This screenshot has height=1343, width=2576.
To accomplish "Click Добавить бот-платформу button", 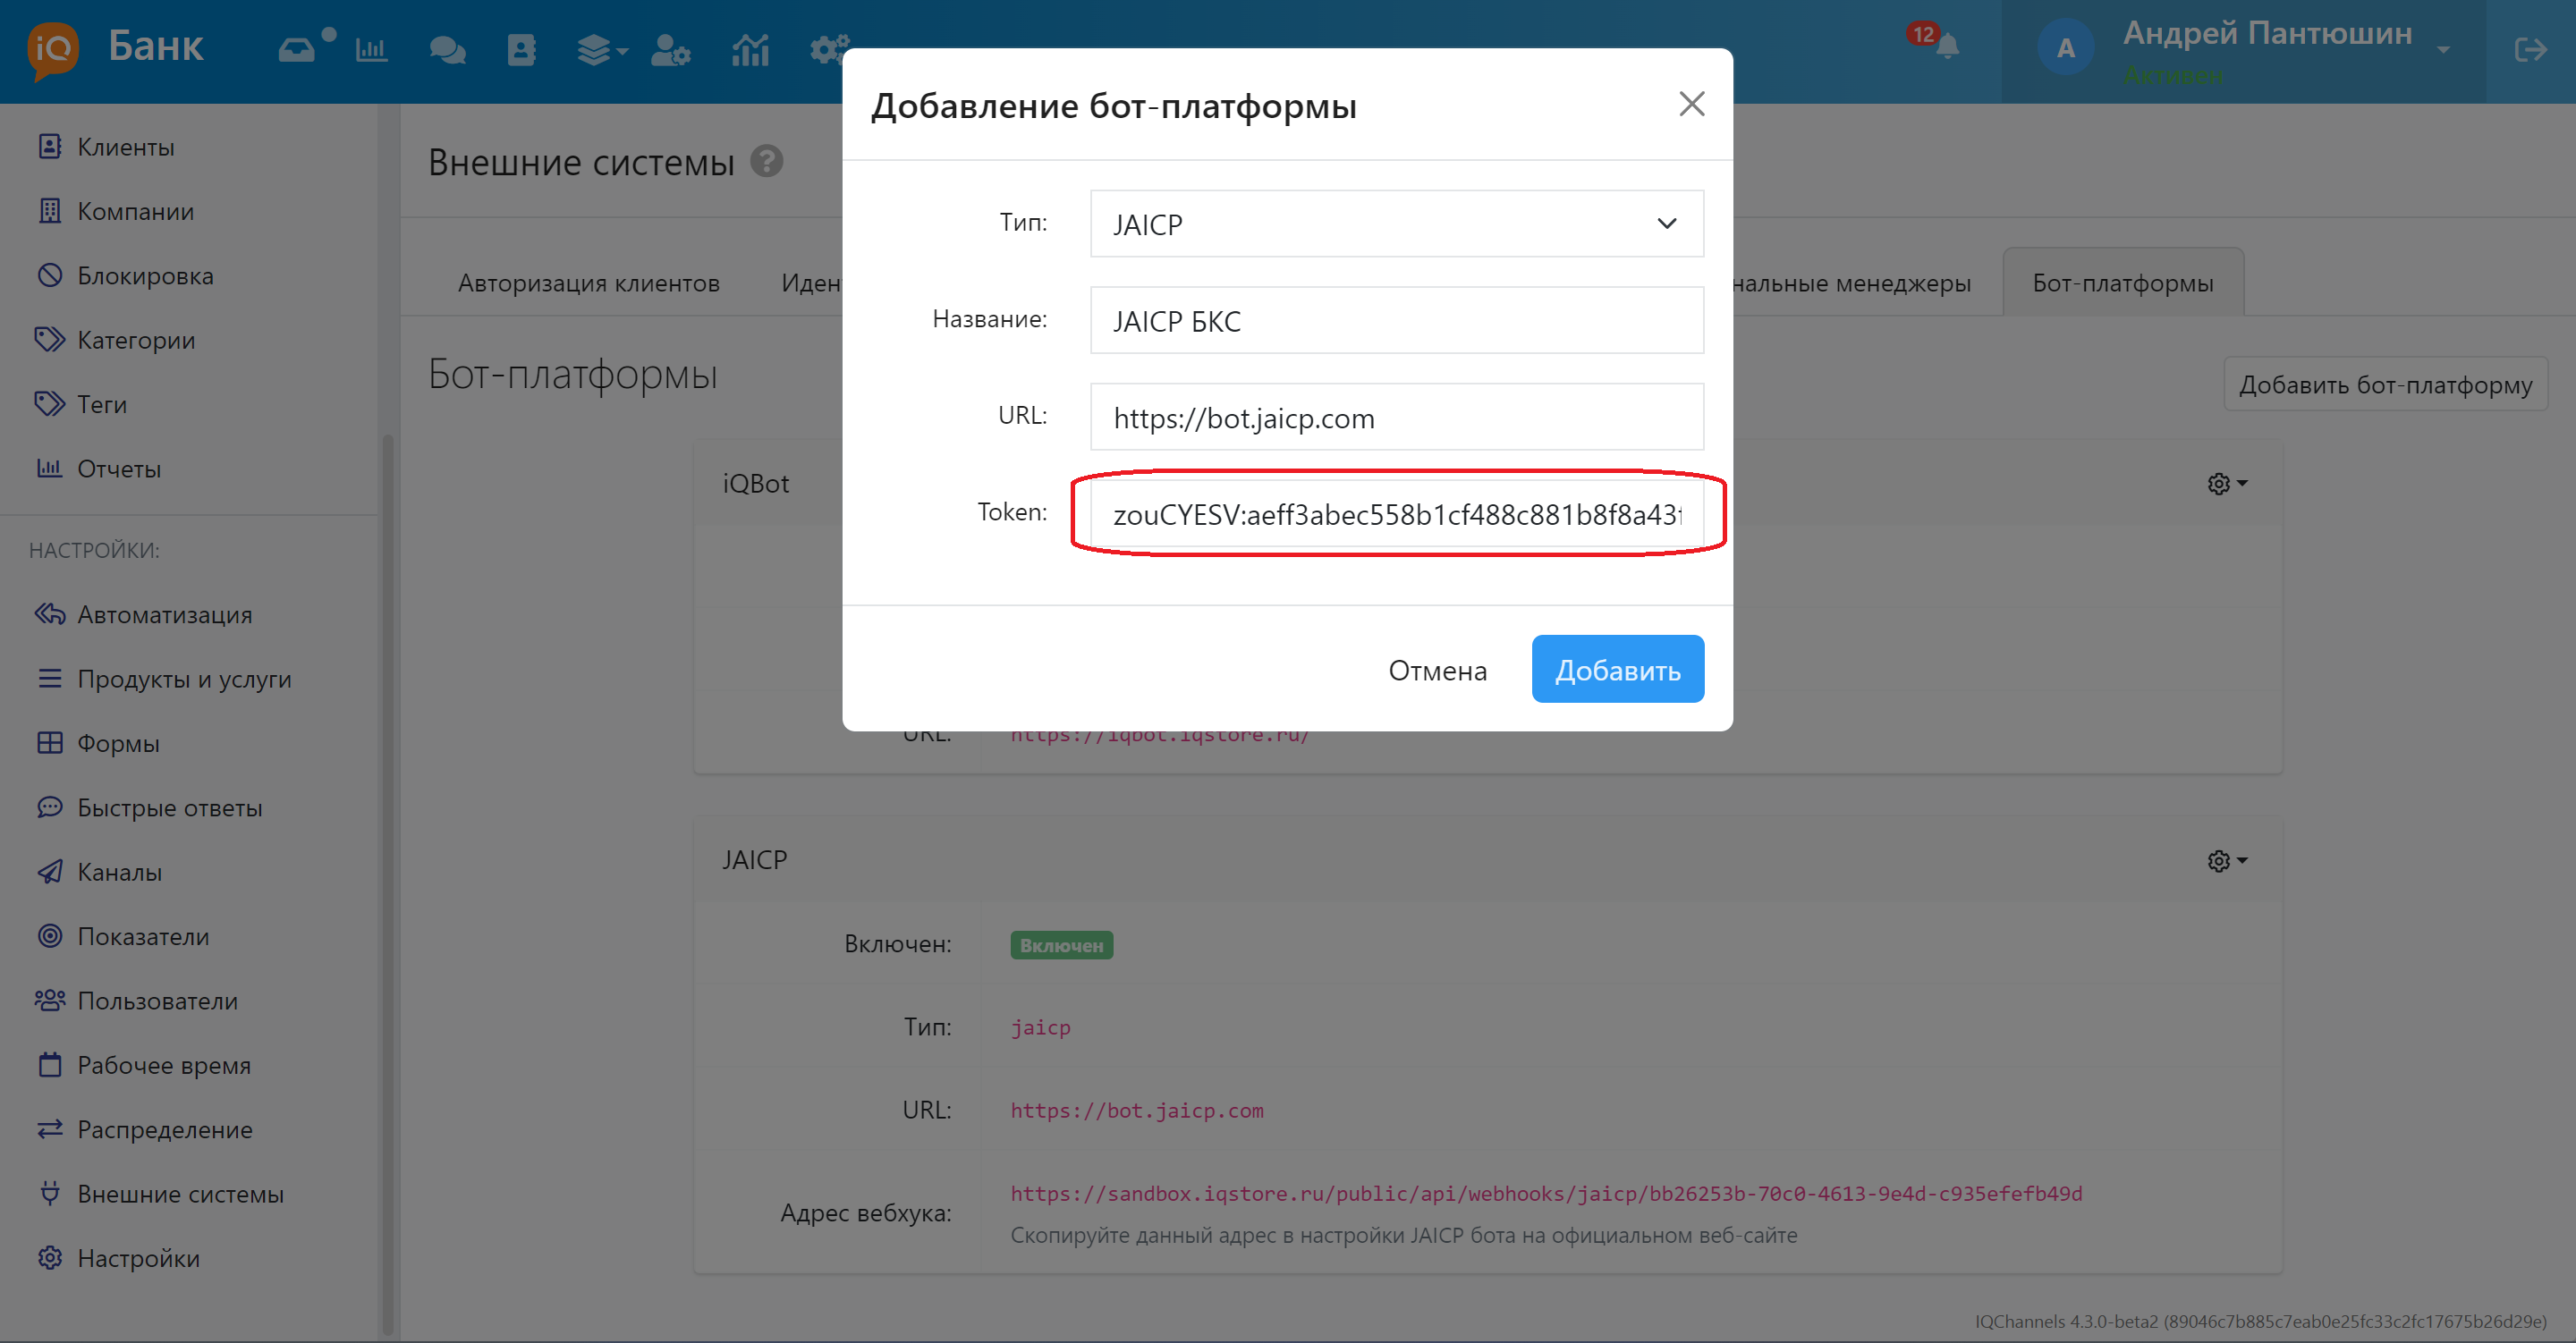I will [x=2385, y=384].
